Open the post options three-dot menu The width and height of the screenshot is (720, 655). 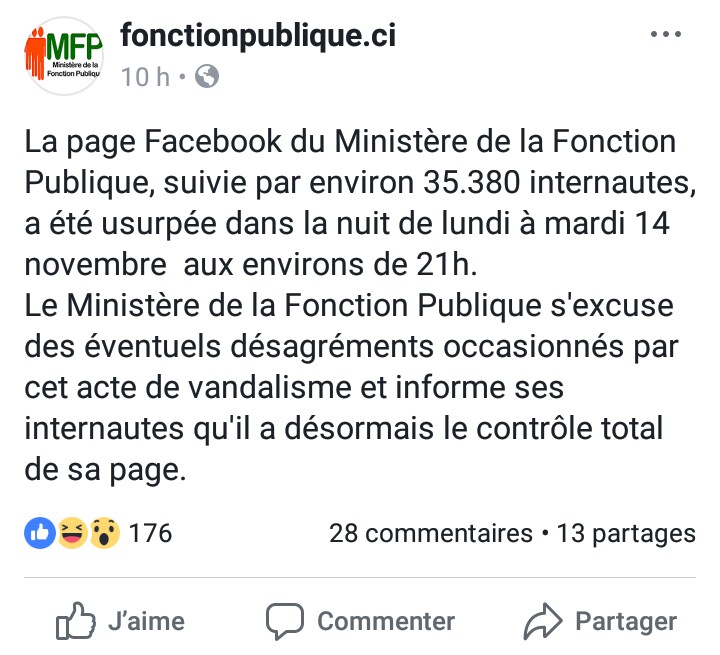[x=665, y=35]
